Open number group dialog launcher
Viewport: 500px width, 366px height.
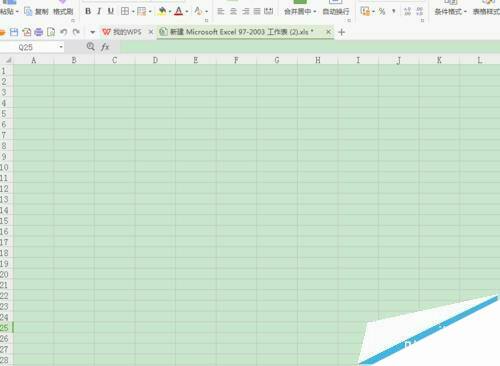pyautogui.click(x=422, y=21)
